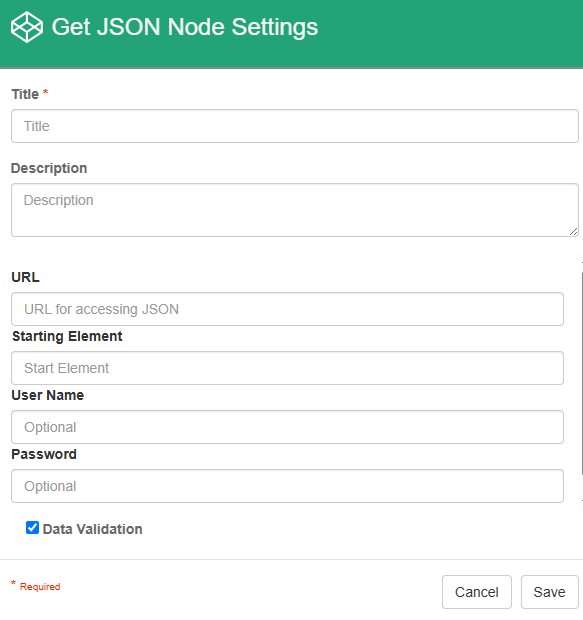Click the Title label text
This screenshot has width=583, height=620.
pyautogui.click(x=25, y=94)
